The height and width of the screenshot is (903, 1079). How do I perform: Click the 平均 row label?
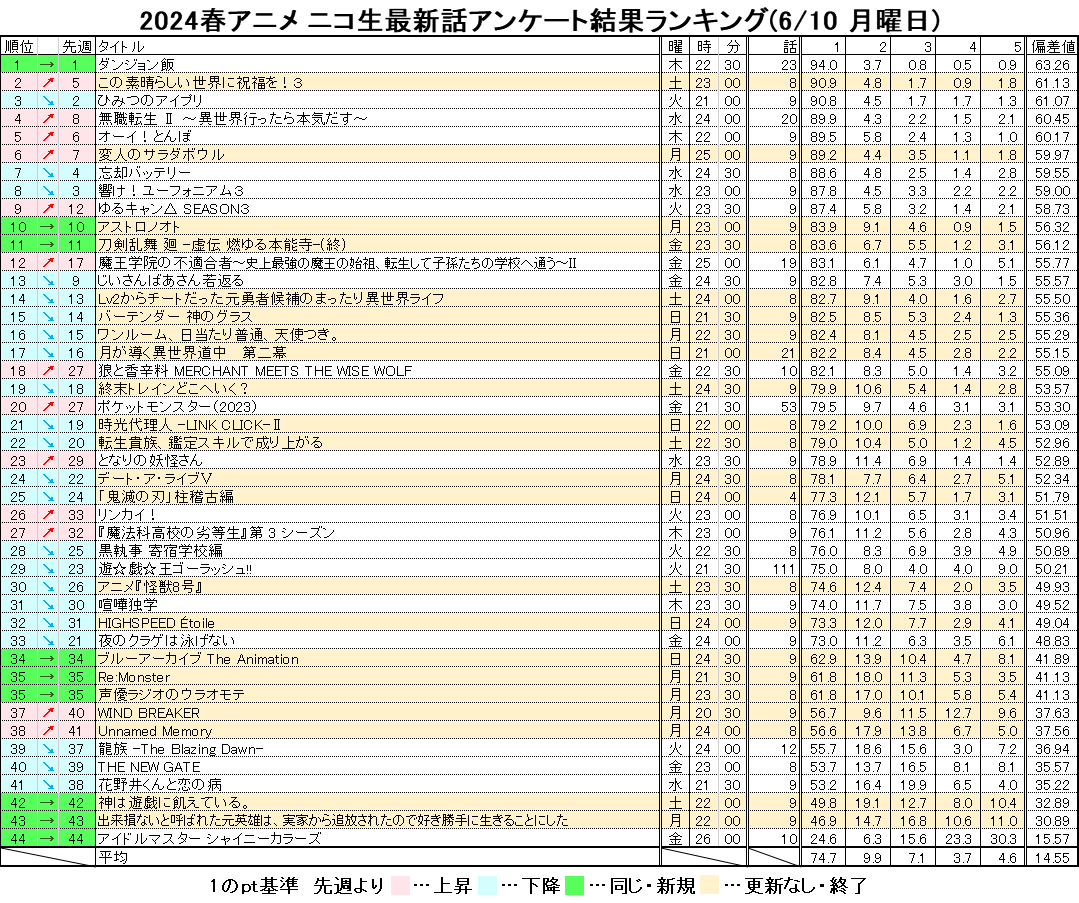(x=113, y=857)
